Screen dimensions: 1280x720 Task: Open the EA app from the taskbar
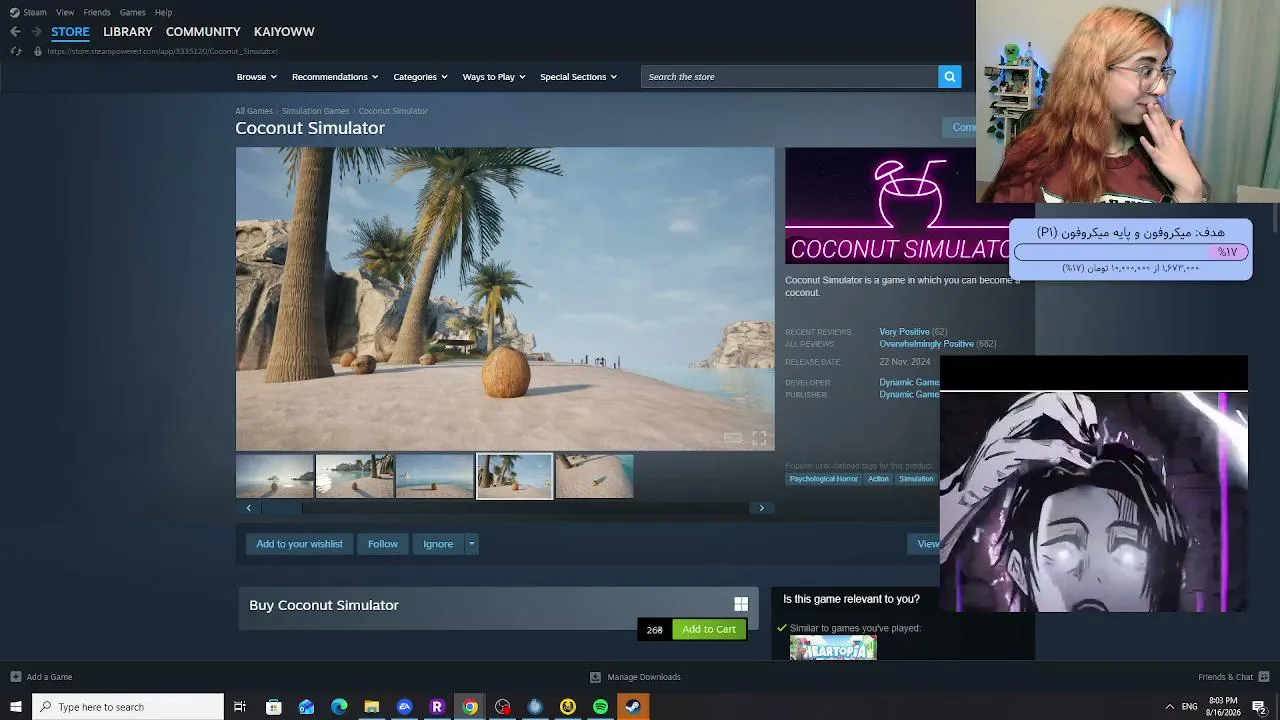(404, 707)
